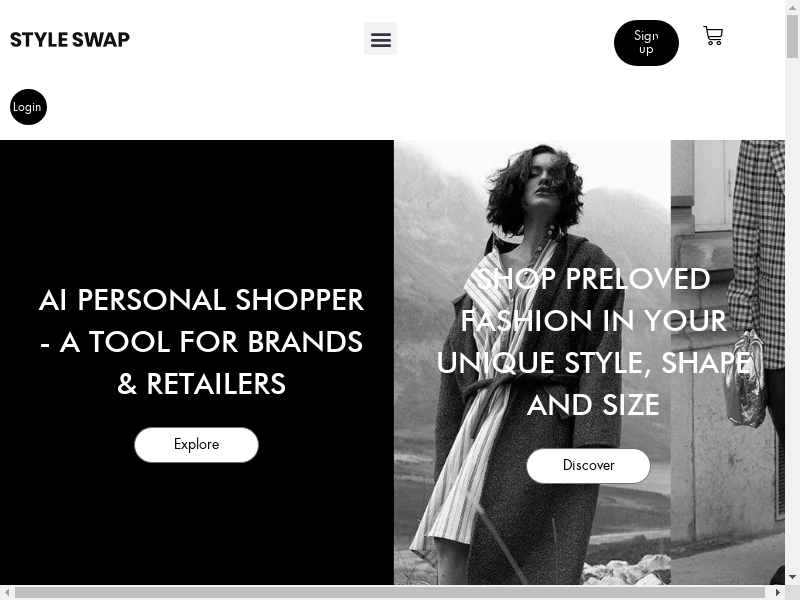This screenshot has height=600, width=800.
Task: Click the horizontal scrollbar left arrow
Action: pyautogui.click(x=7, y=592)
